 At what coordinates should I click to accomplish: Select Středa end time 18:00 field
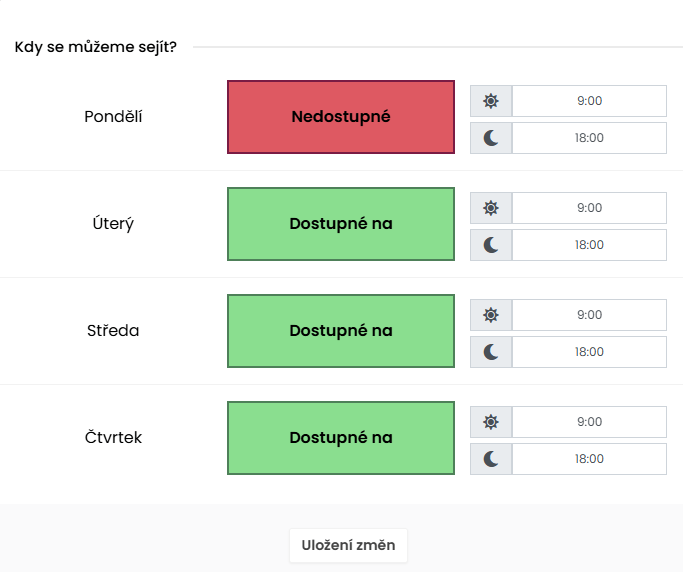click(x=589, y=352)
